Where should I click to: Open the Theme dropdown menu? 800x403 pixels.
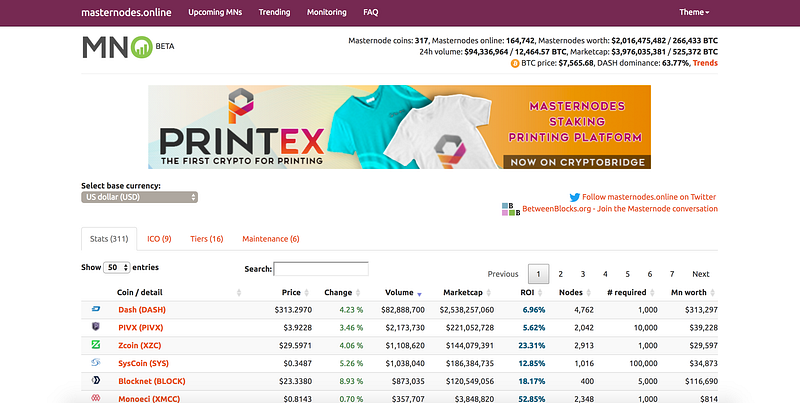coord(694,12)
